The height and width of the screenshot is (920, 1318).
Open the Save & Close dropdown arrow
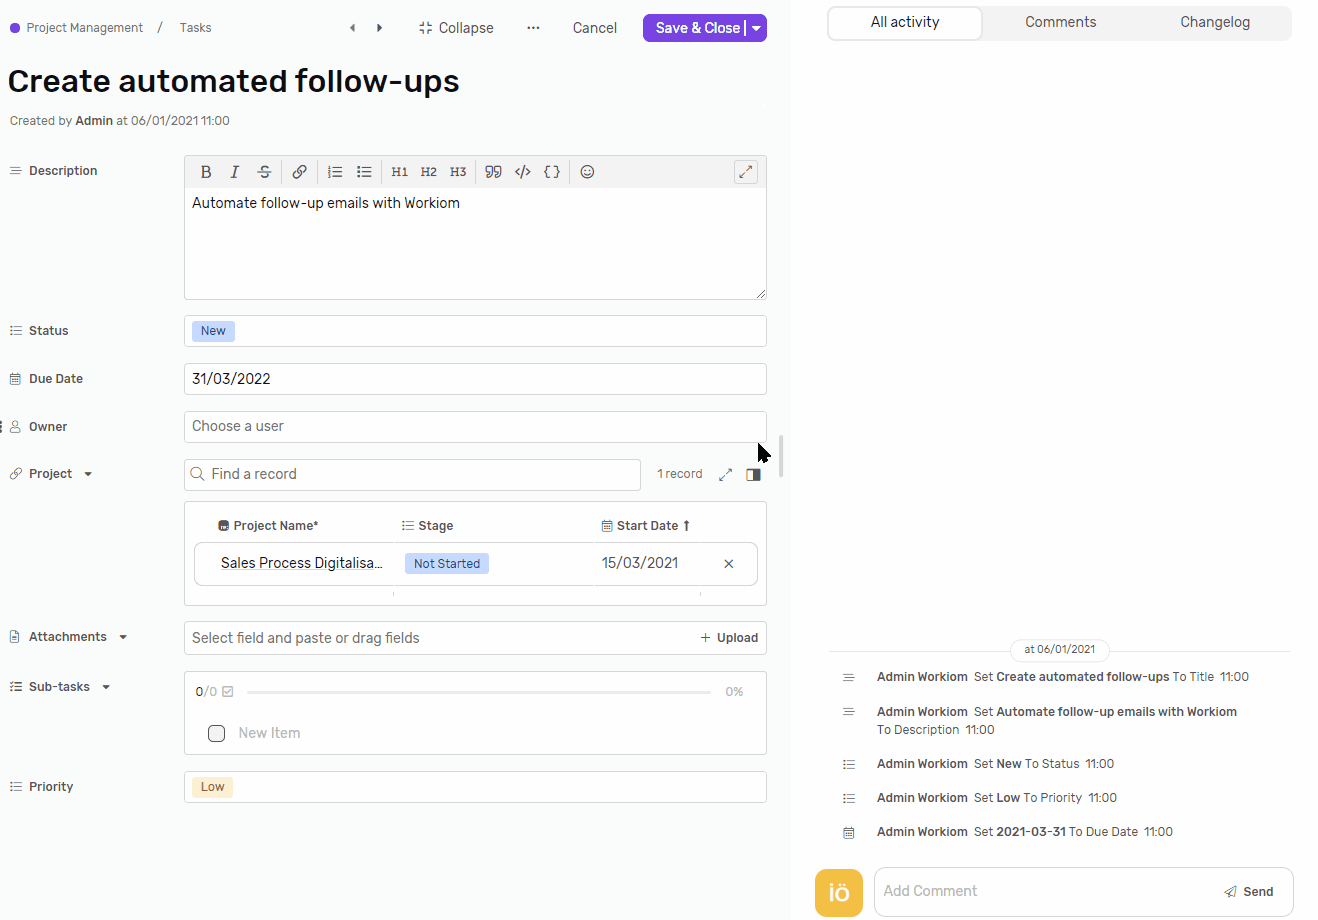757,28
